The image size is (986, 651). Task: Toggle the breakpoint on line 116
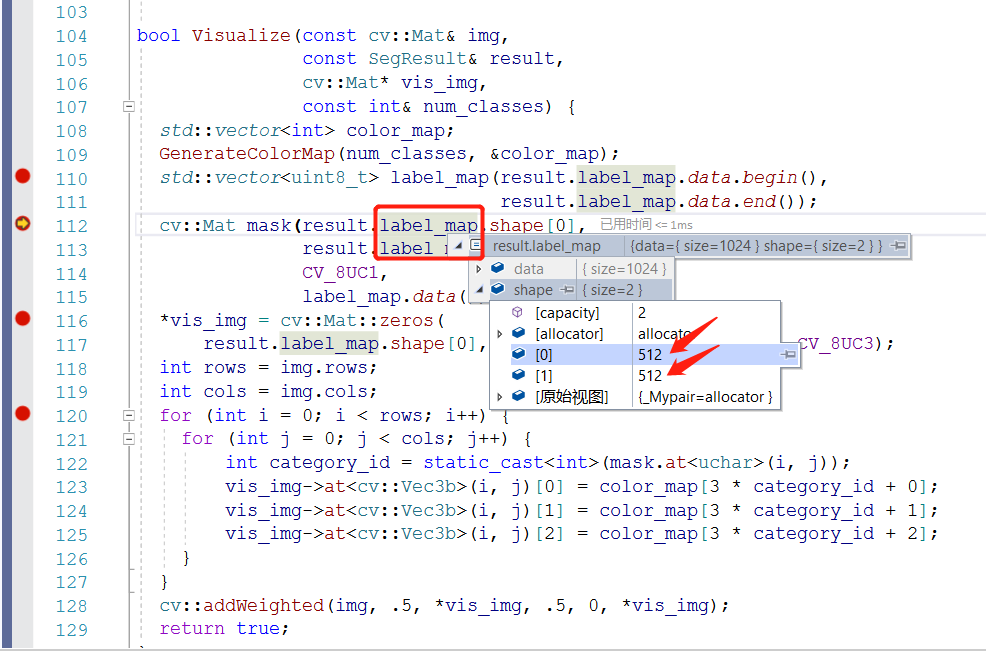(23, 319)
